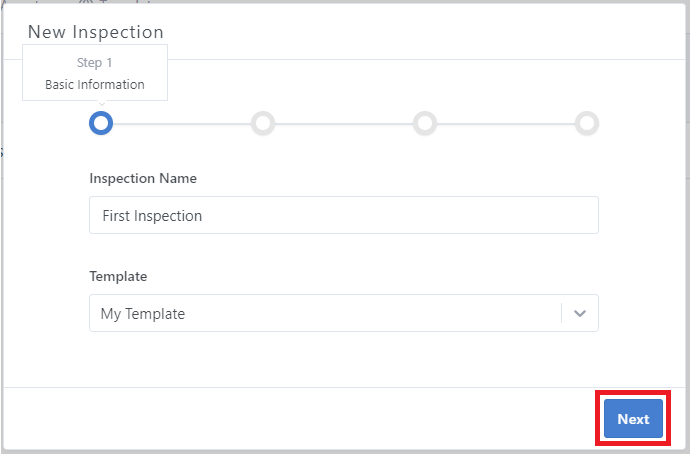Click empty footer area left of Next

[300, 420]
